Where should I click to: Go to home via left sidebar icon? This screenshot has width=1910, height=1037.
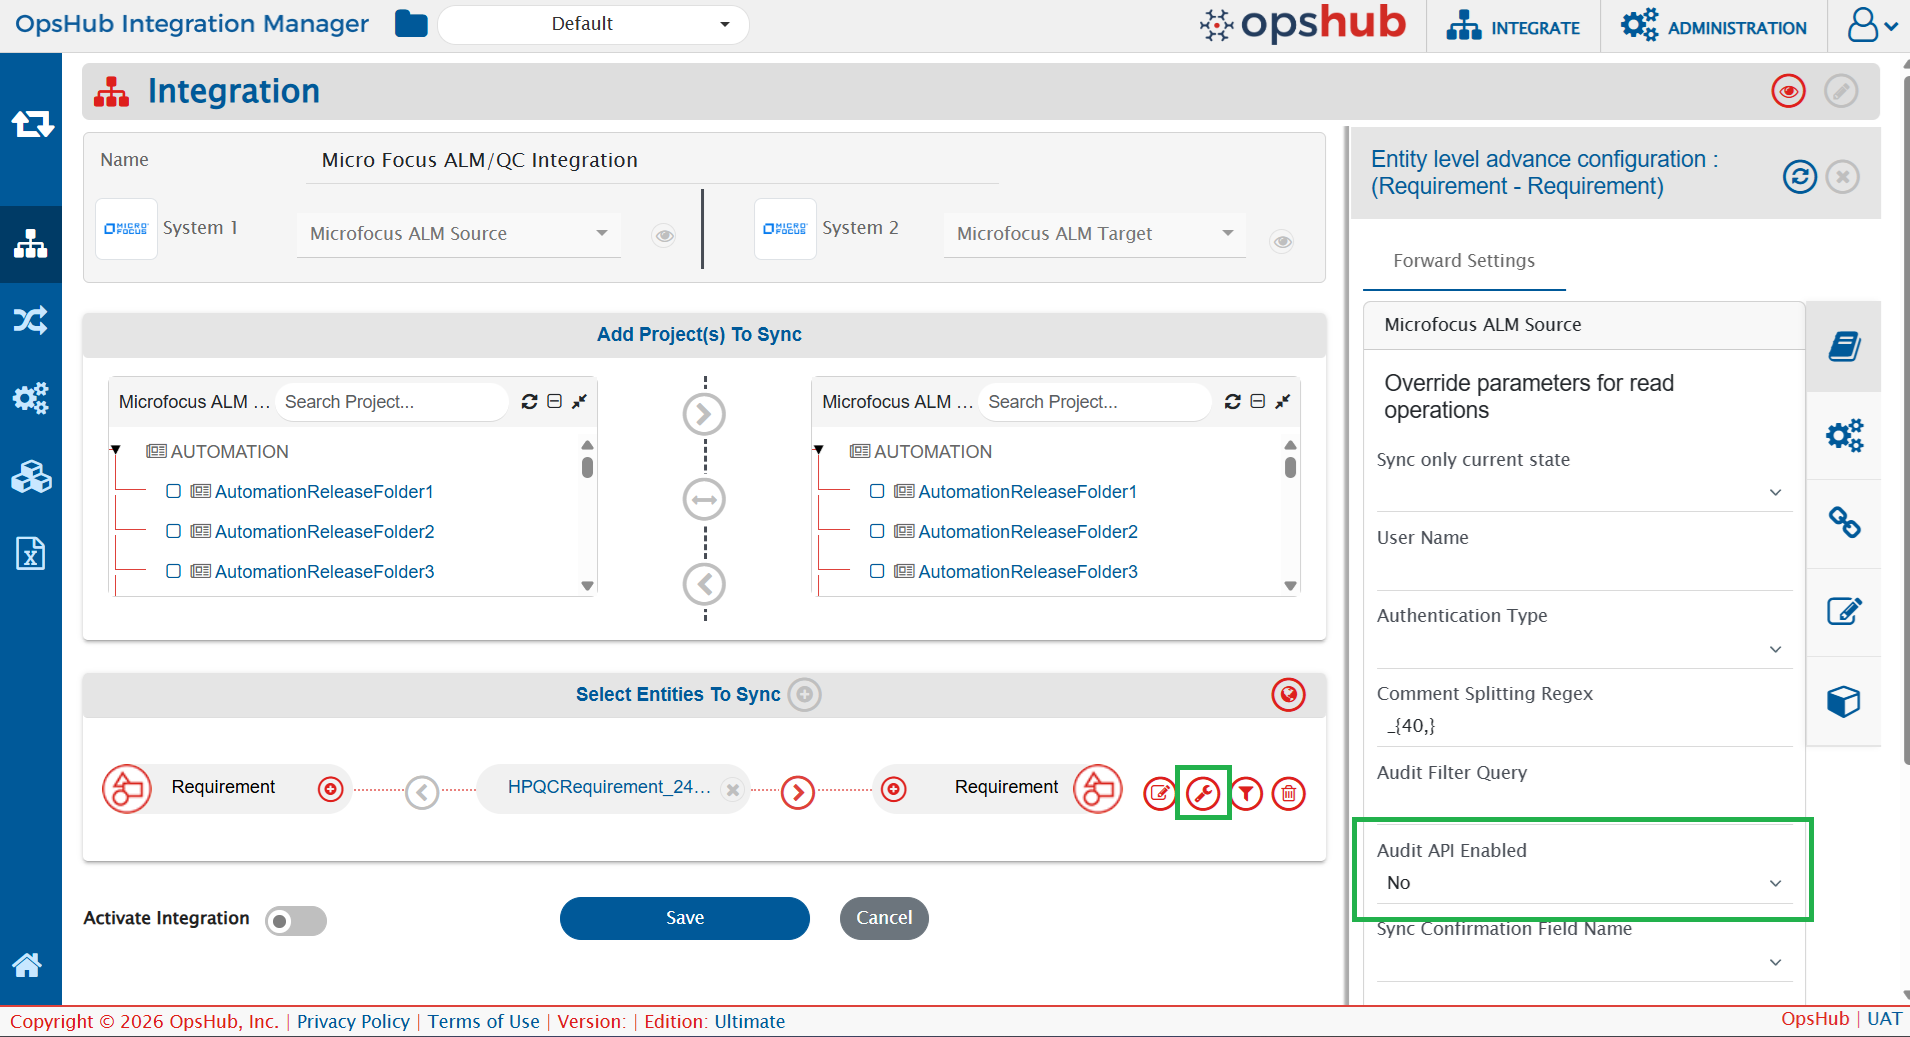pos(27,964)
